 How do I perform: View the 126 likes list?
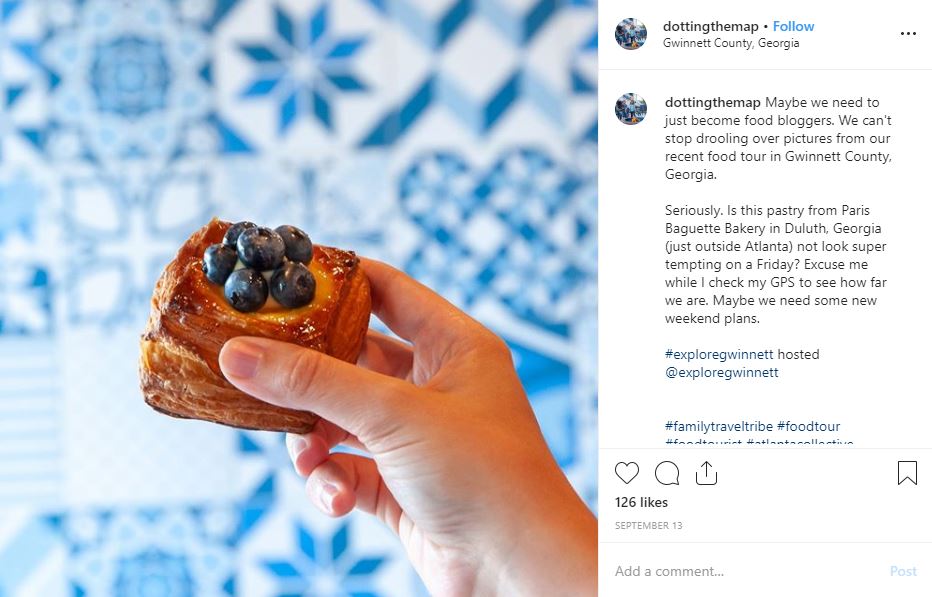point(641,502)
